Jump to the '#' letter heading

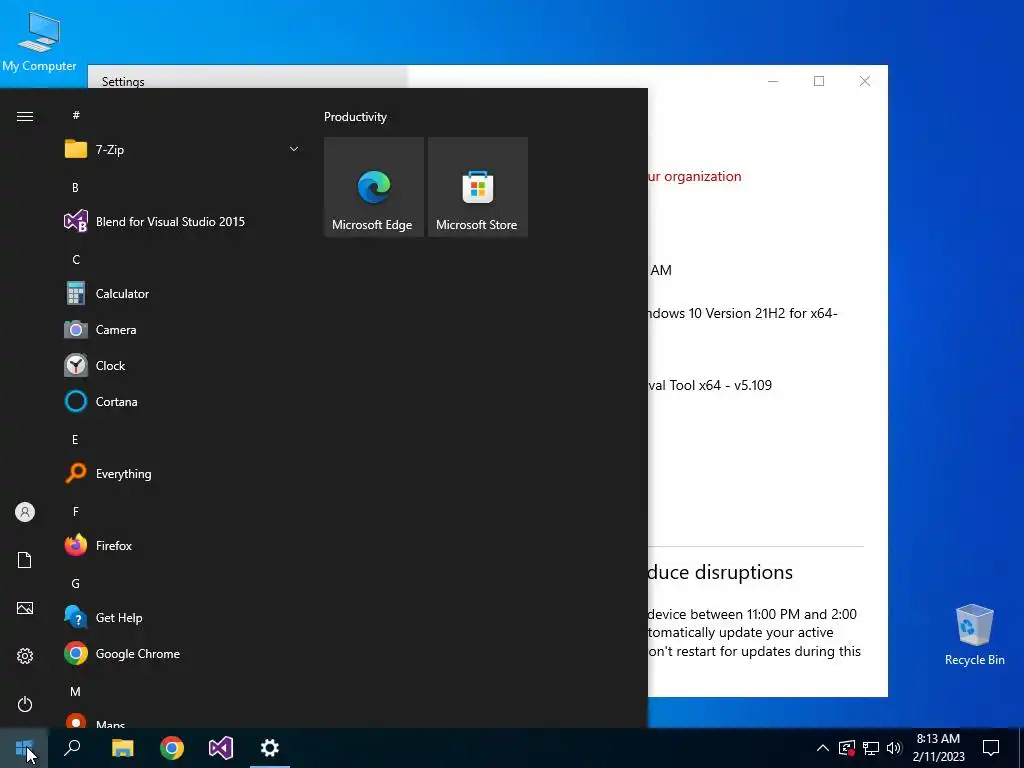click(76, 115)
